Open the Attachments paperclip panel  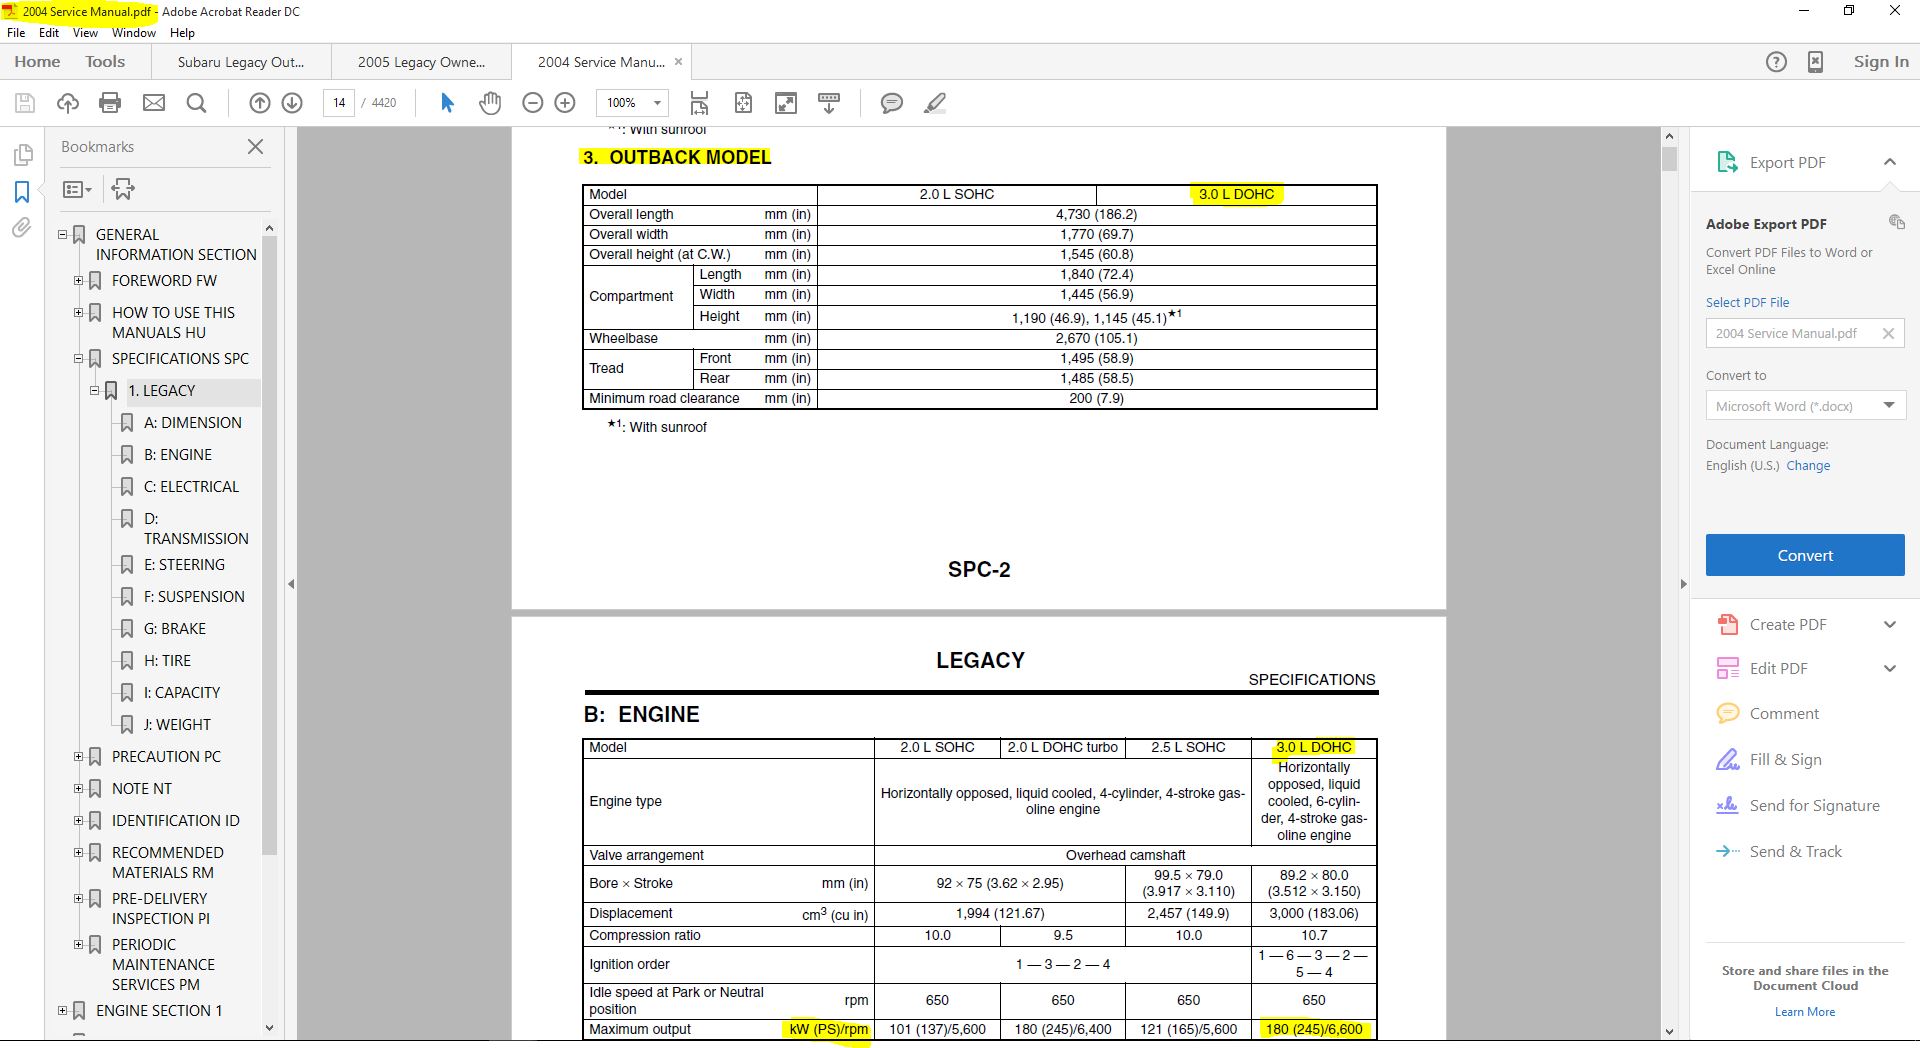[x=22, y=228]
